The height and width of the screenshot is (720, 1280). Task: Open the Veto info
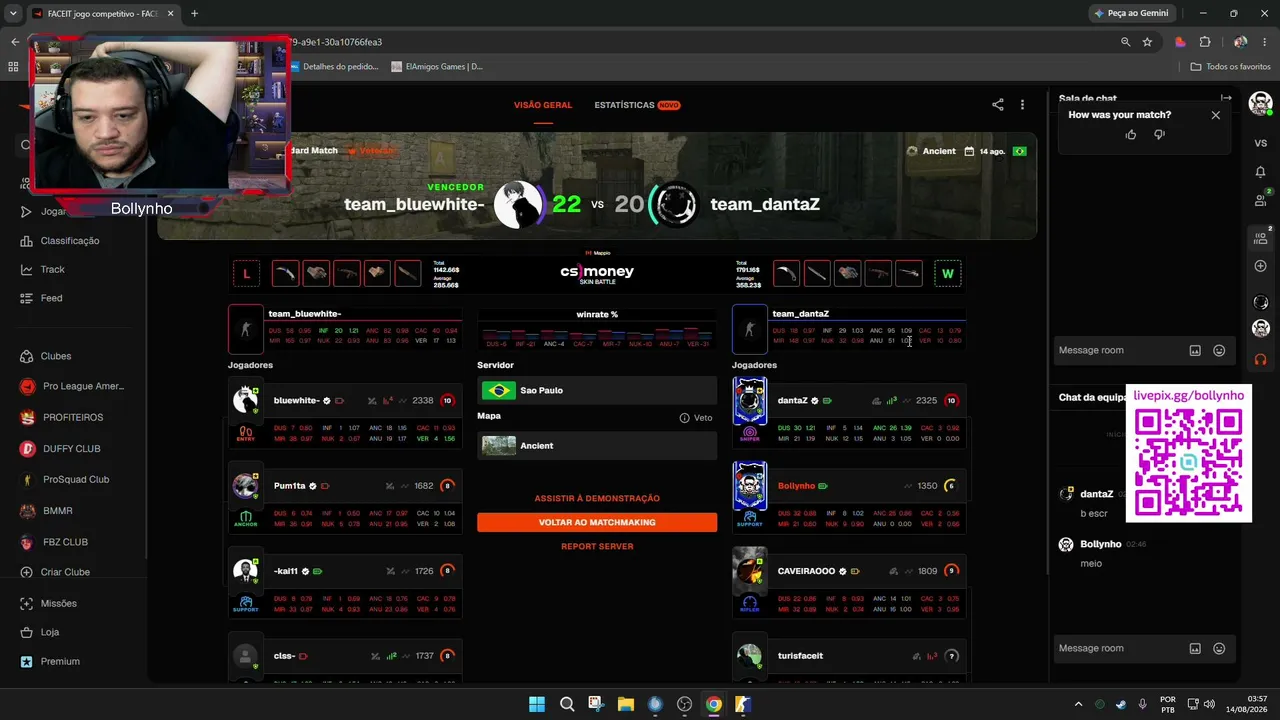[696, 418]
